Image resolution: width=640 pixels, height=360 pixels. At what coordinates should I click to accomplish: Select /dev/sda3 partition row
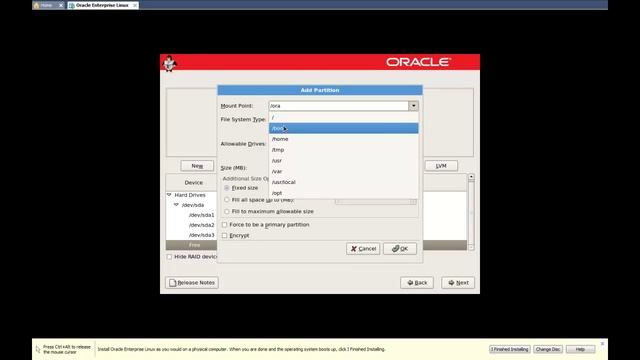(x=201, y=235)
